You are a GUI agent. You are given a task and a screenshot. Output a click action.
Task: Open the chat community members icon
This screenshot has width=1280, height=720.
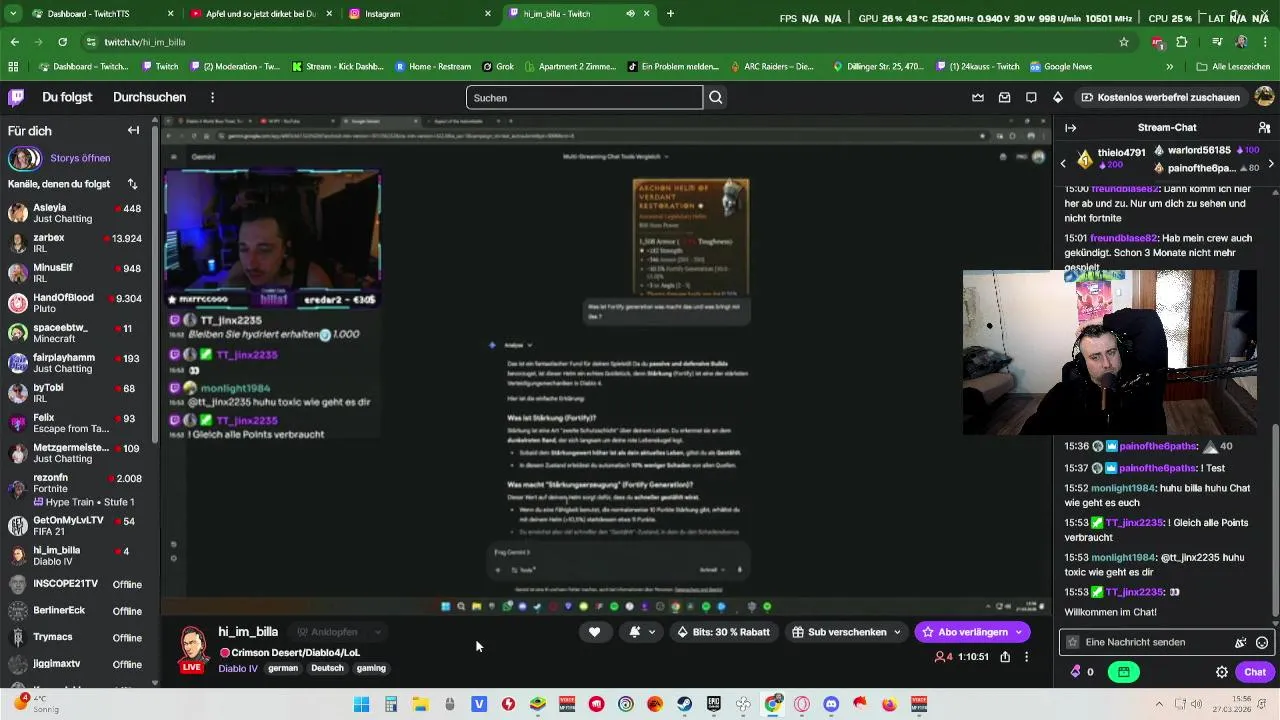[x=1264, y=128]
